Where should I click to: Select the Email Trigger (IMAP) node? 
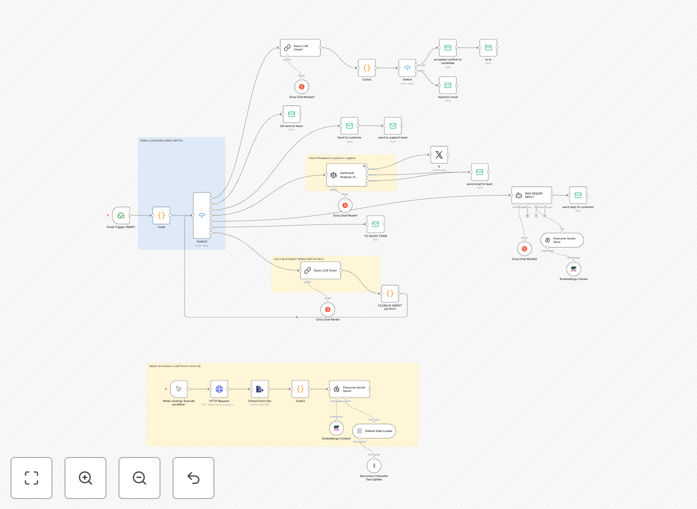[x=121, y=215]
